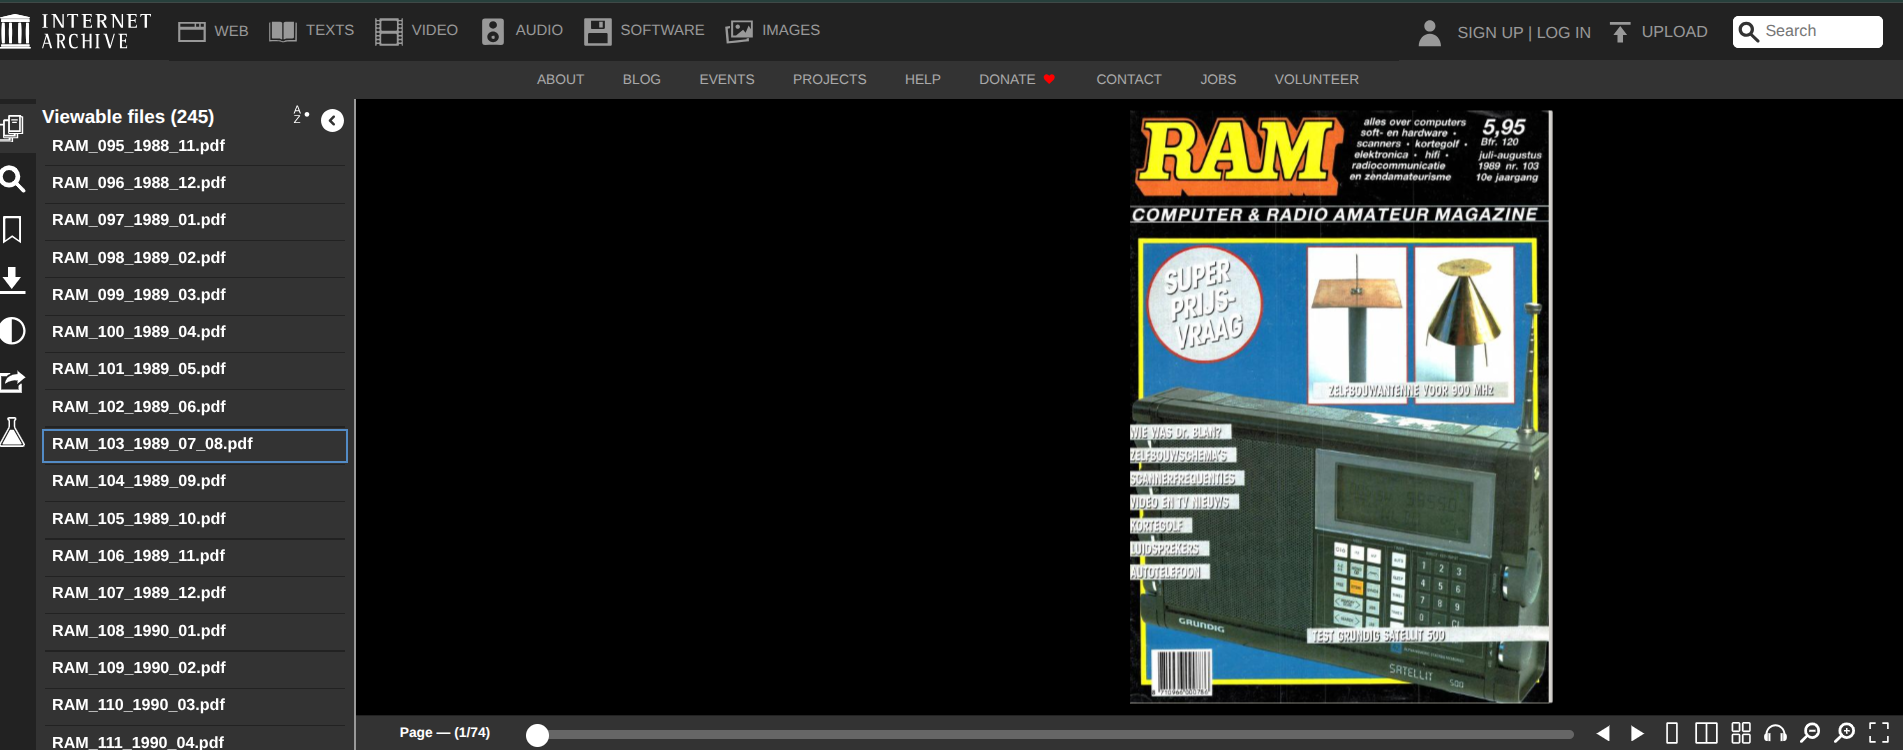The height and width of the screenshot is (750, 1903).
Task: Click the page position slider handle
Action: 538,735
